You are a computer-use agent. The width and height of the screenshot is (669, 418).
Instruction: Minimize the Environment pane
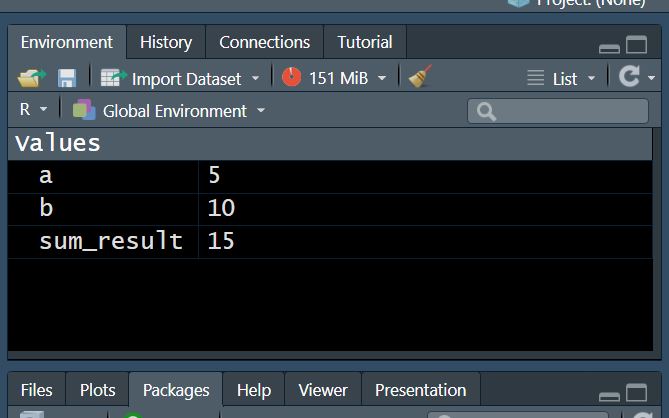[609, 48]
